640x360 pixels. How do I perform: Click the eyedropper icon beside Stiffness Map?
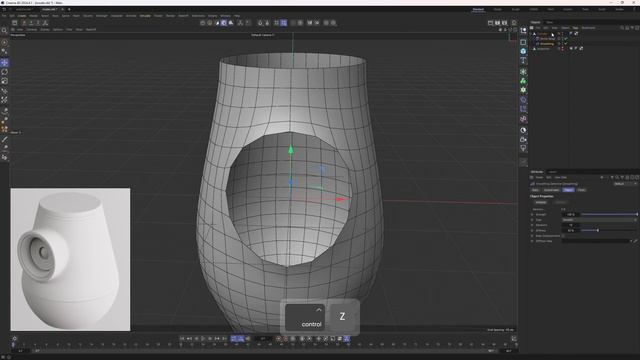point(636,241)
